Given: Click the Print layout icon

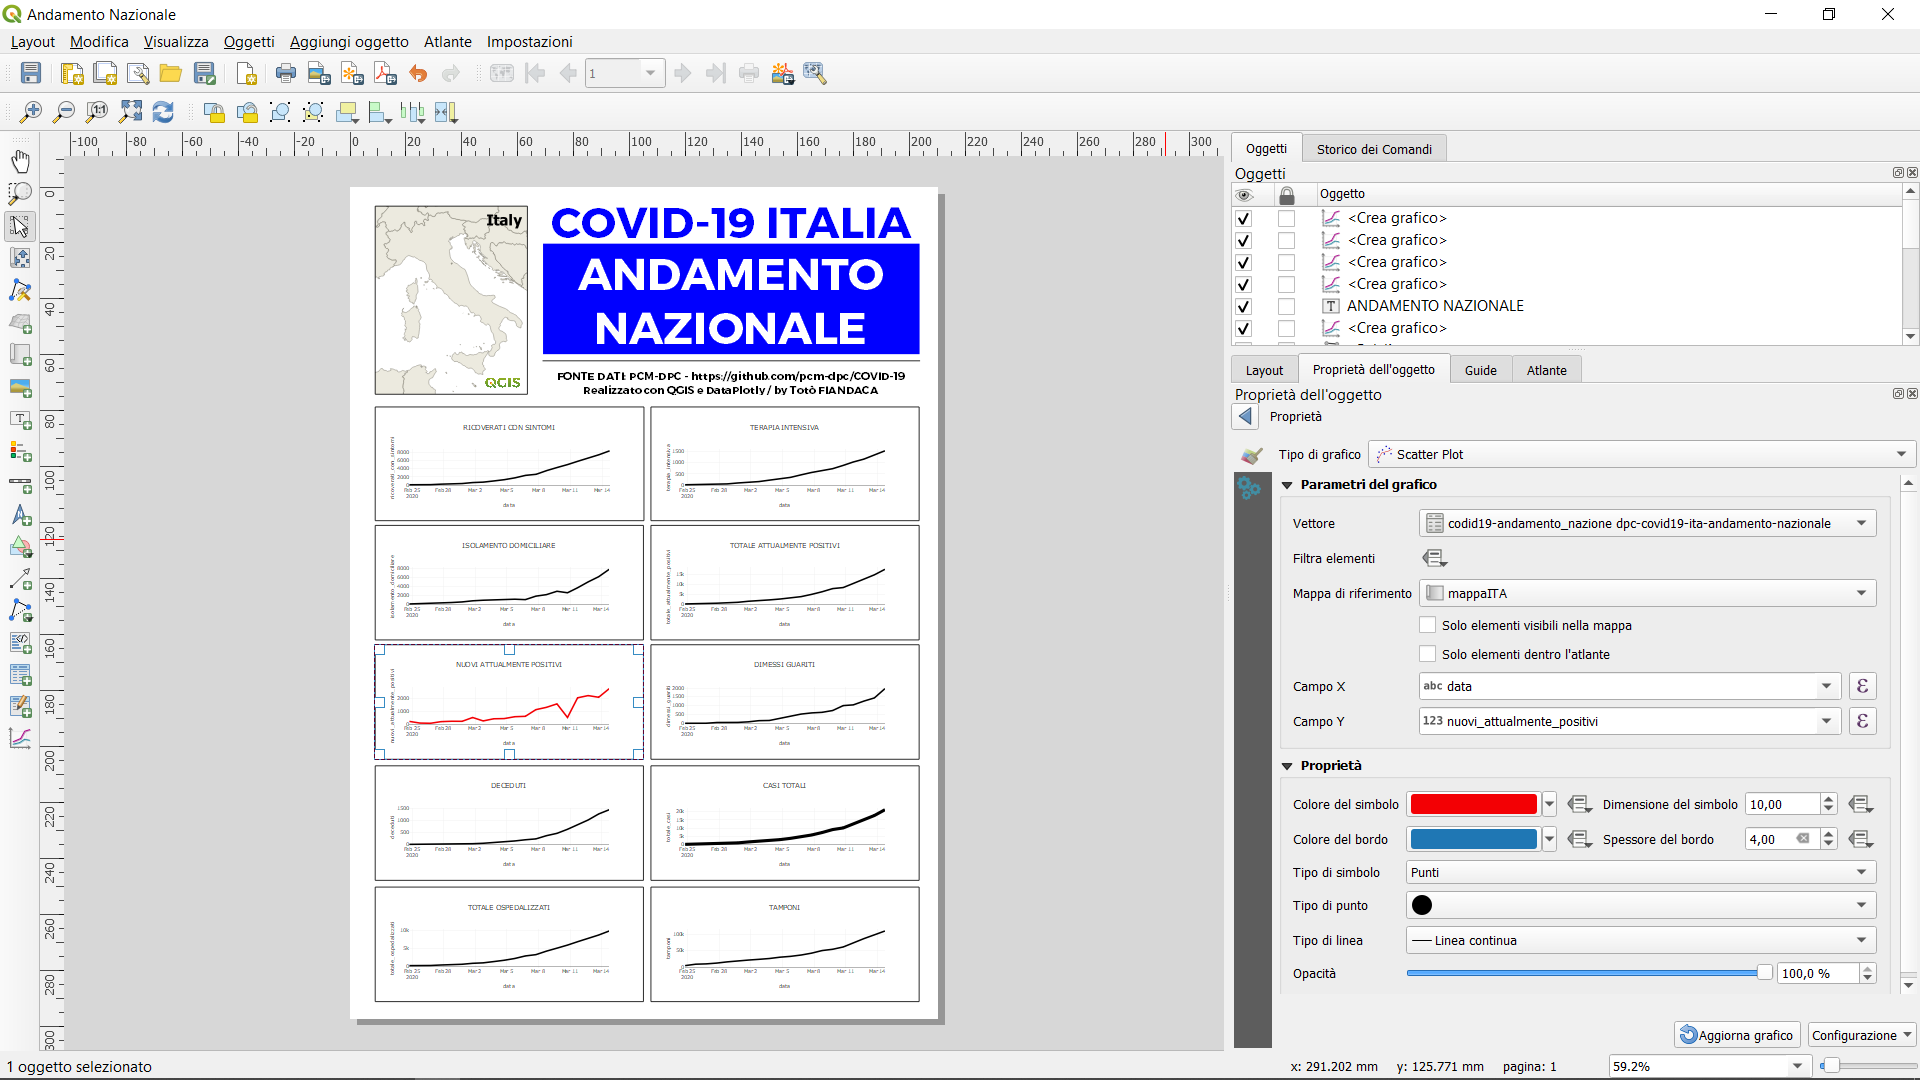Looking at the screenshot, I should click(286, 73).
